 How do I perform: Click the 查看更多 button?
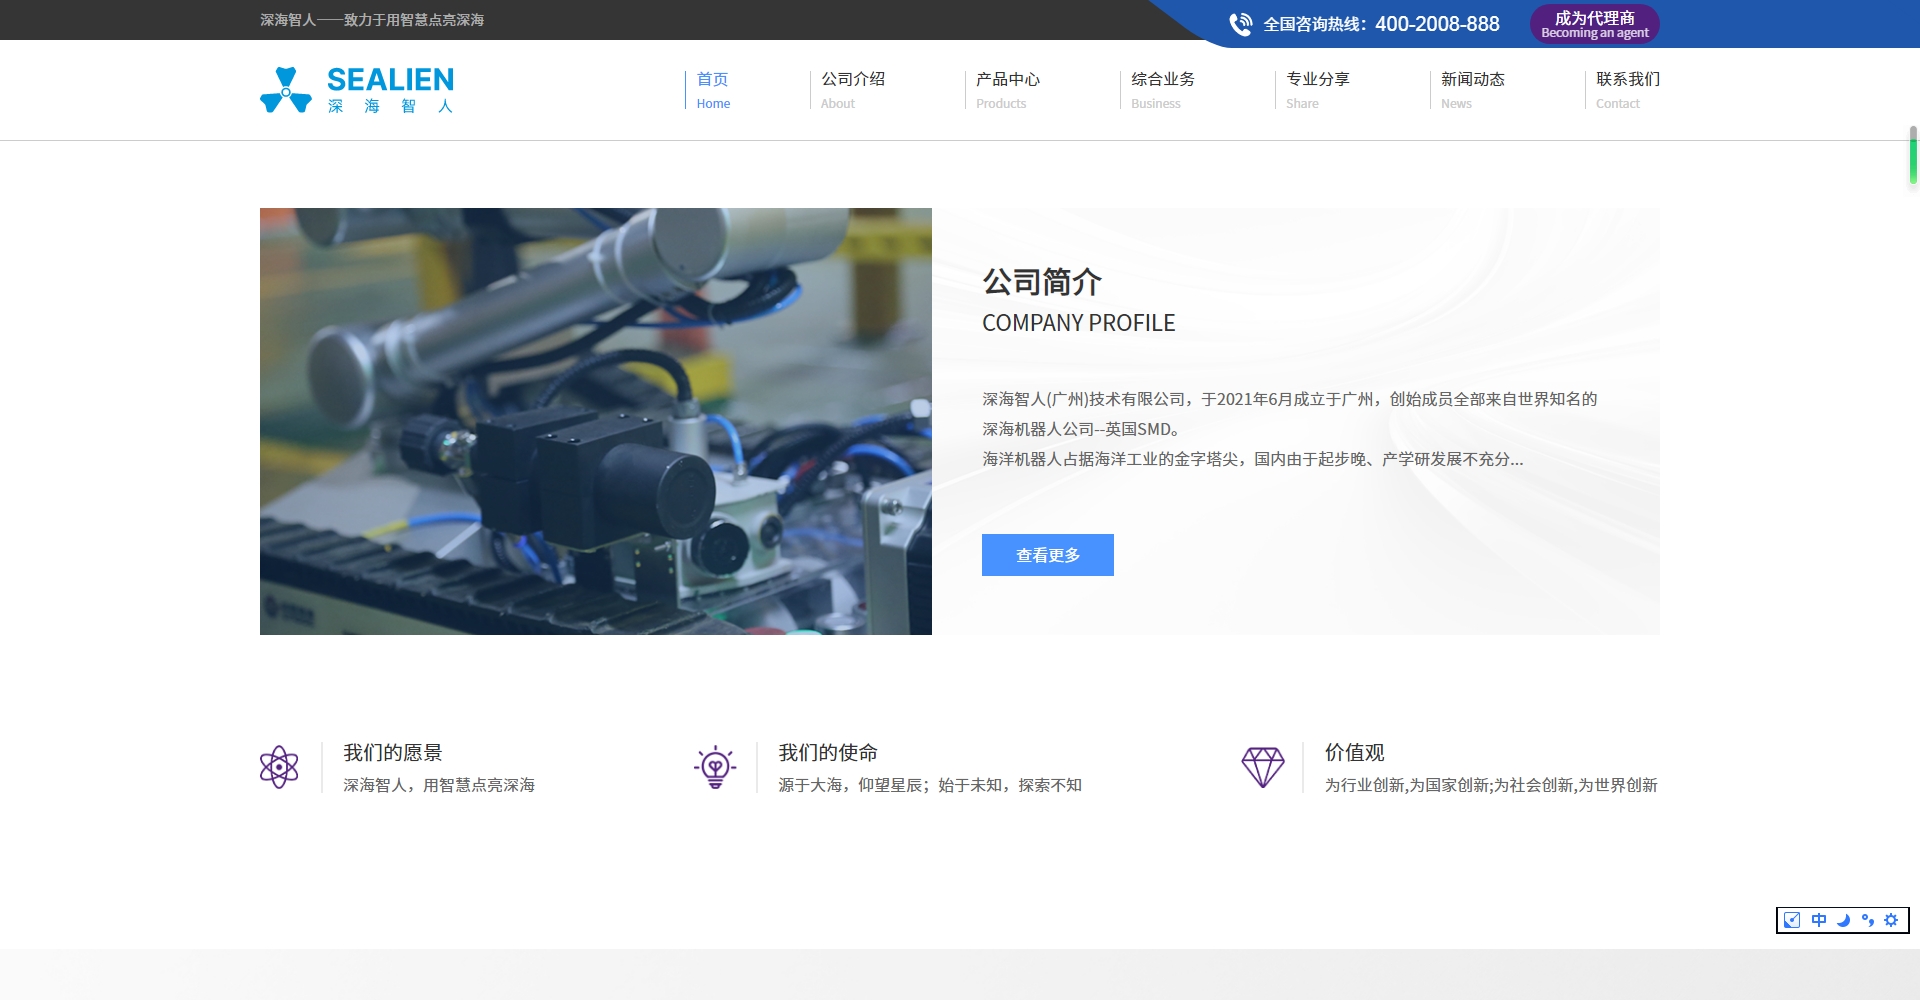pyautogui.click(x=1047, y=555)
